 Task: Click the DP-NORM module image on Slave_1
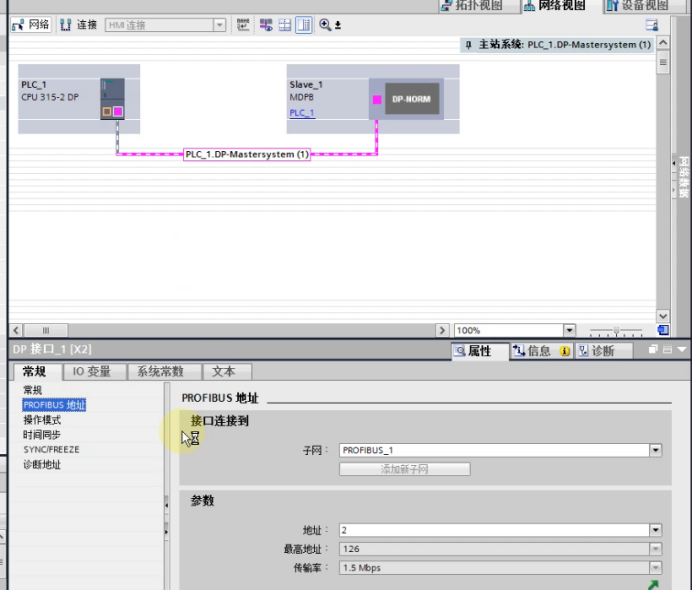[x=412, y=99]
